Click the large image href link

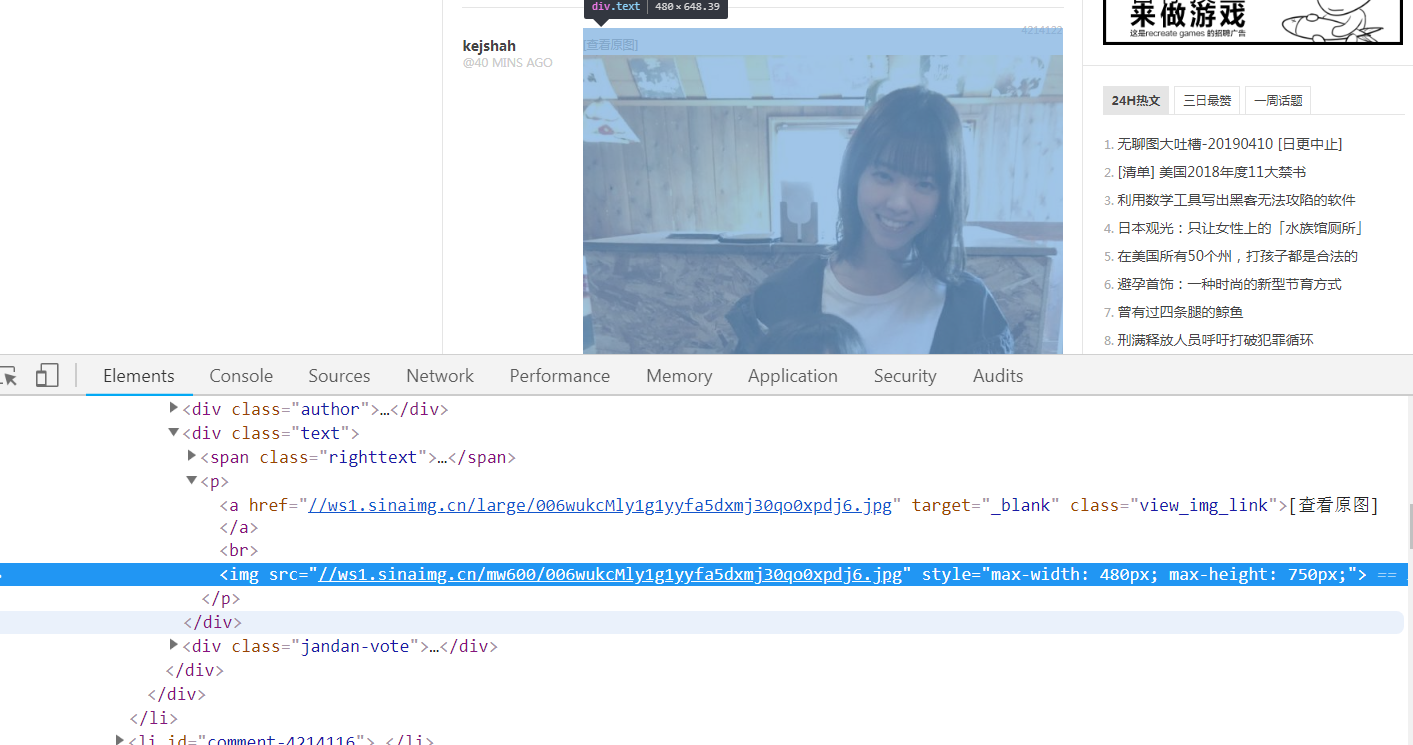point(600,505)
